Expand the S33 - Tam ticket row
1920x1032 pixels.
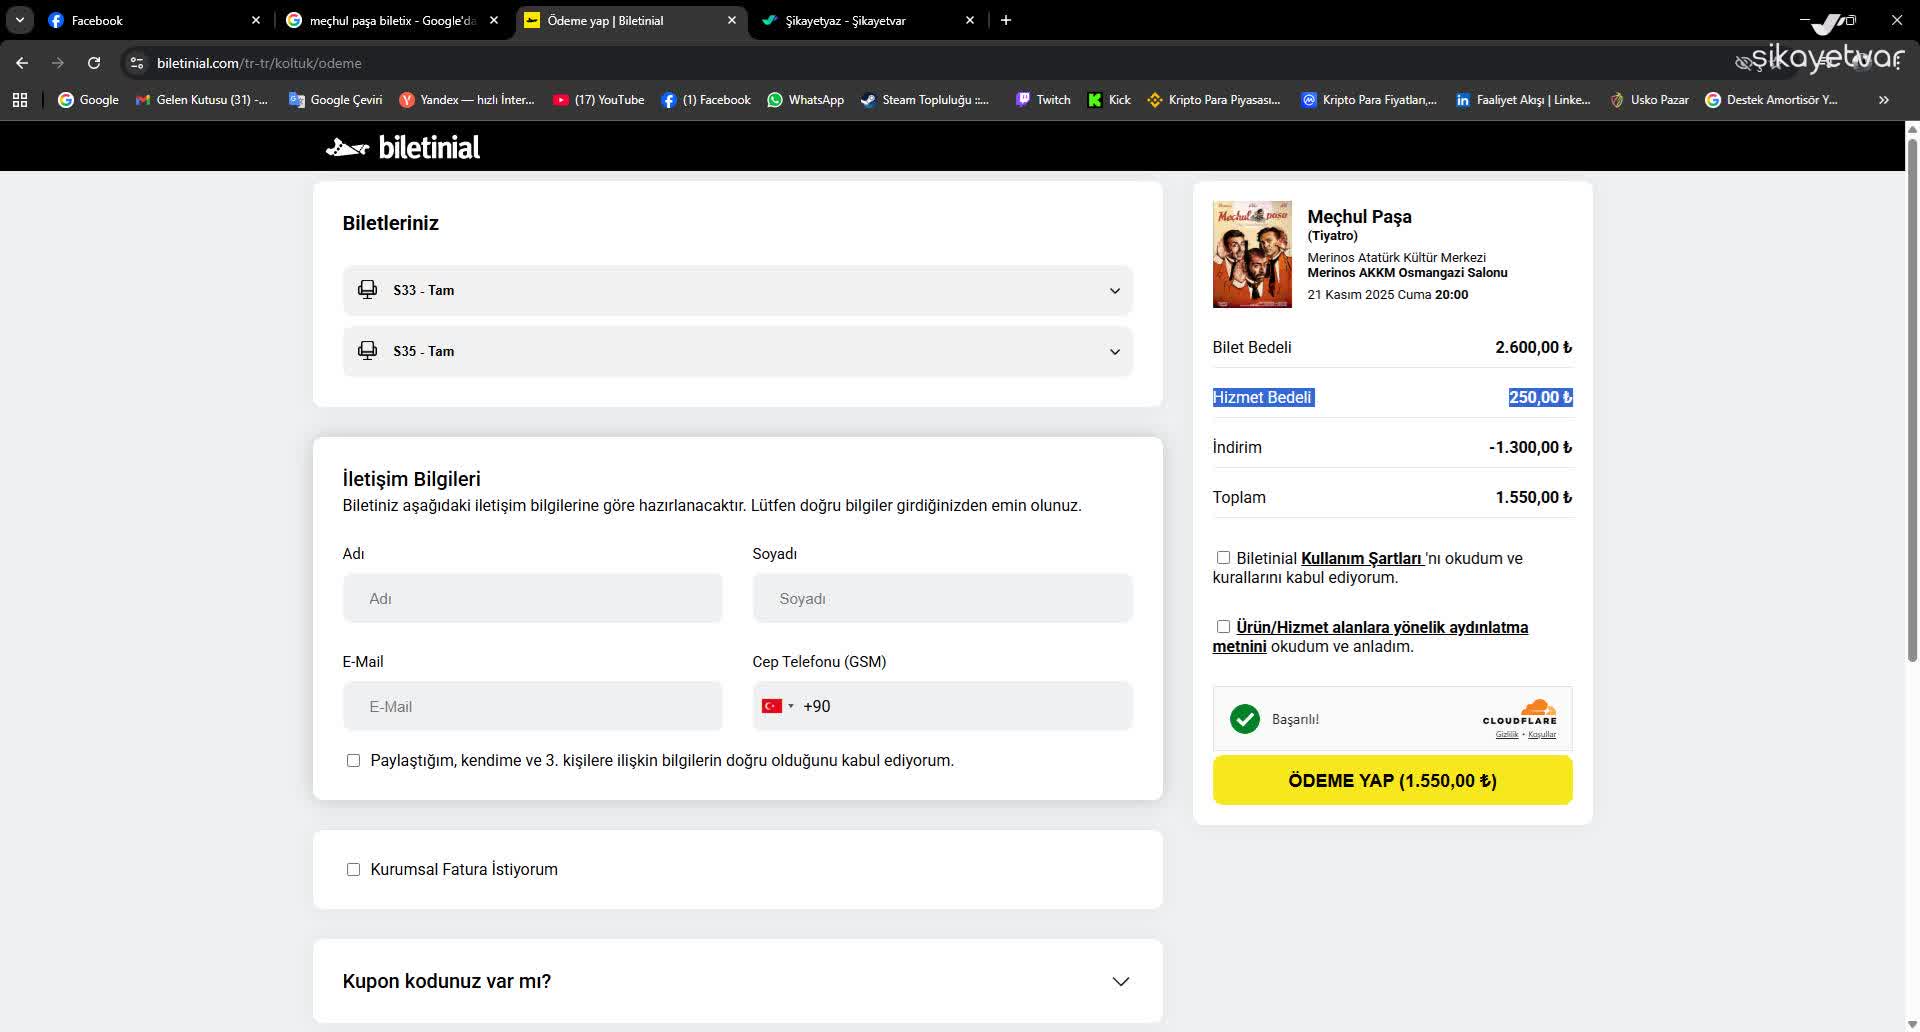pos(737,290)
